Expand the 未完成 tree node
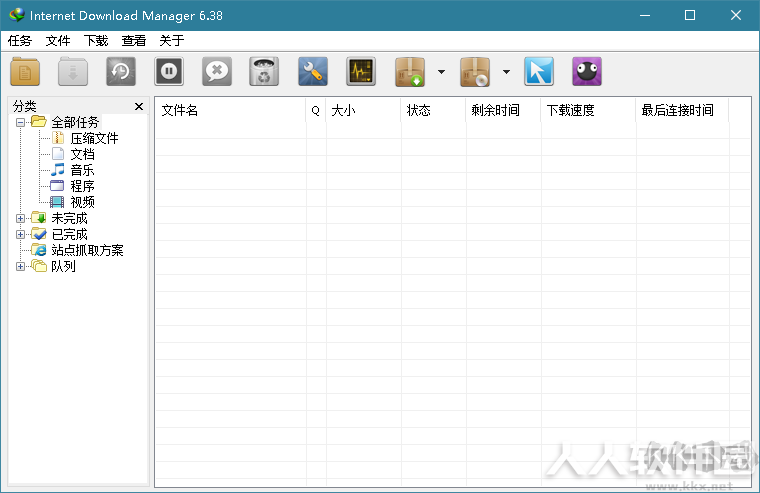Viewport: 760px width, 493px height. tap(20, 218)
